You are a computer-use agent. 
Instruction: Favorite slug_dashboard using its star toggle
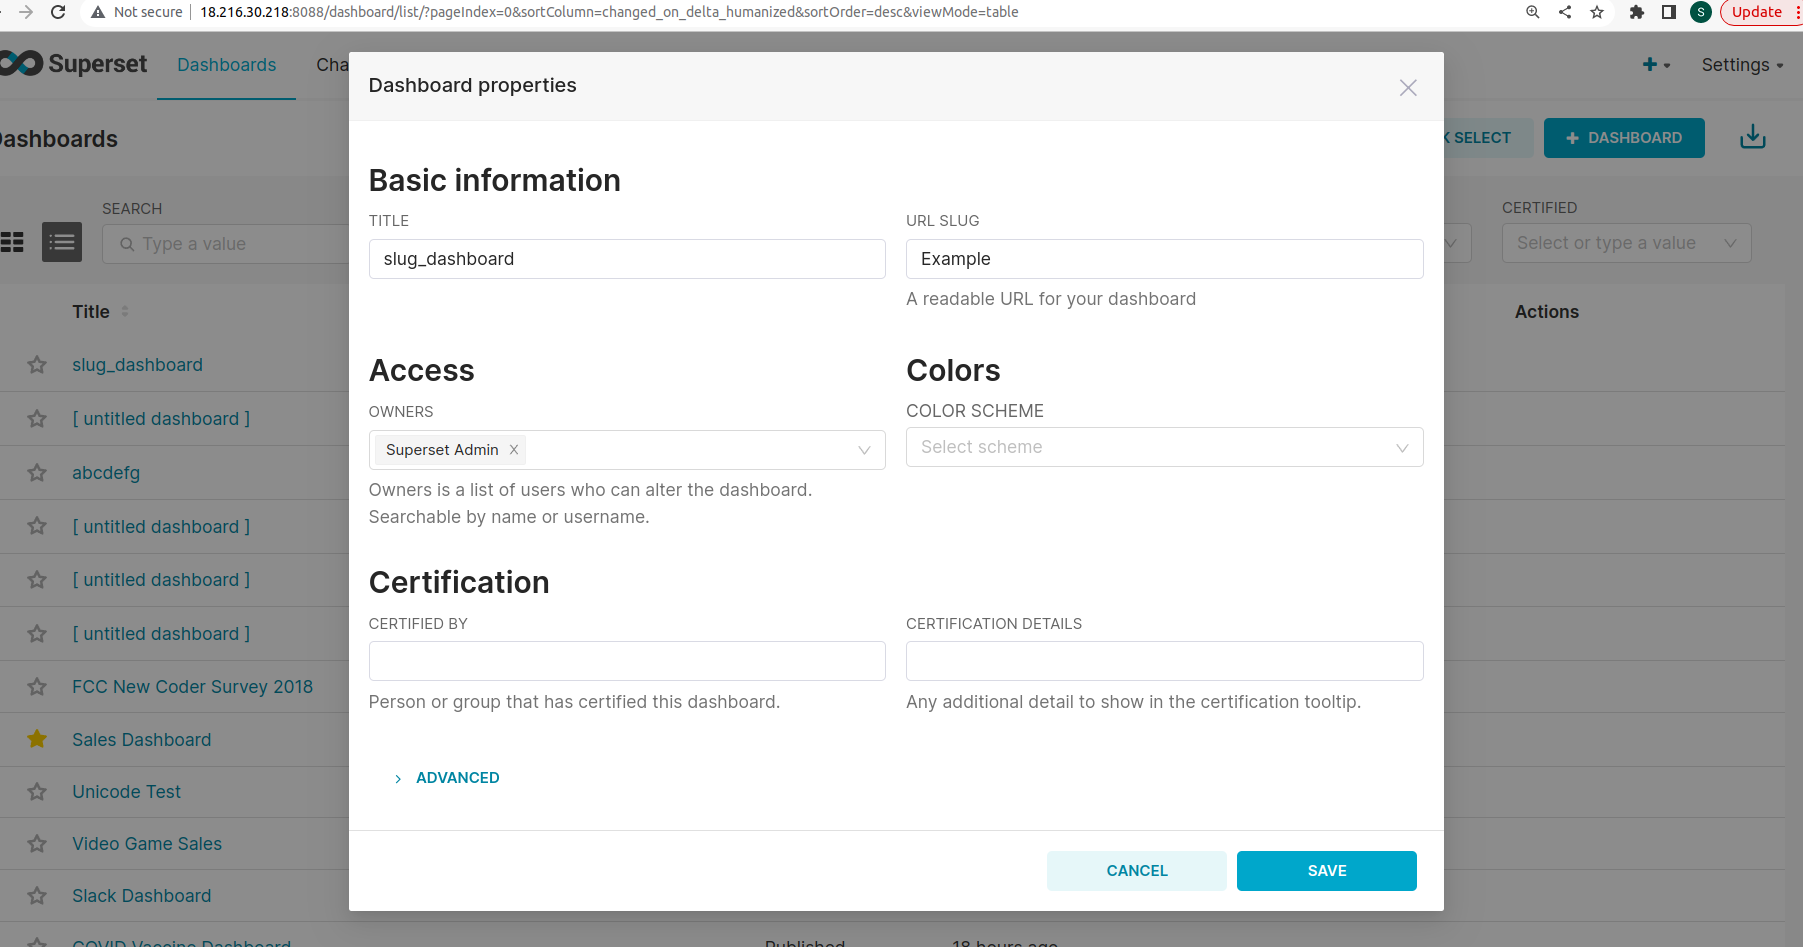click(x=37, y=364)
